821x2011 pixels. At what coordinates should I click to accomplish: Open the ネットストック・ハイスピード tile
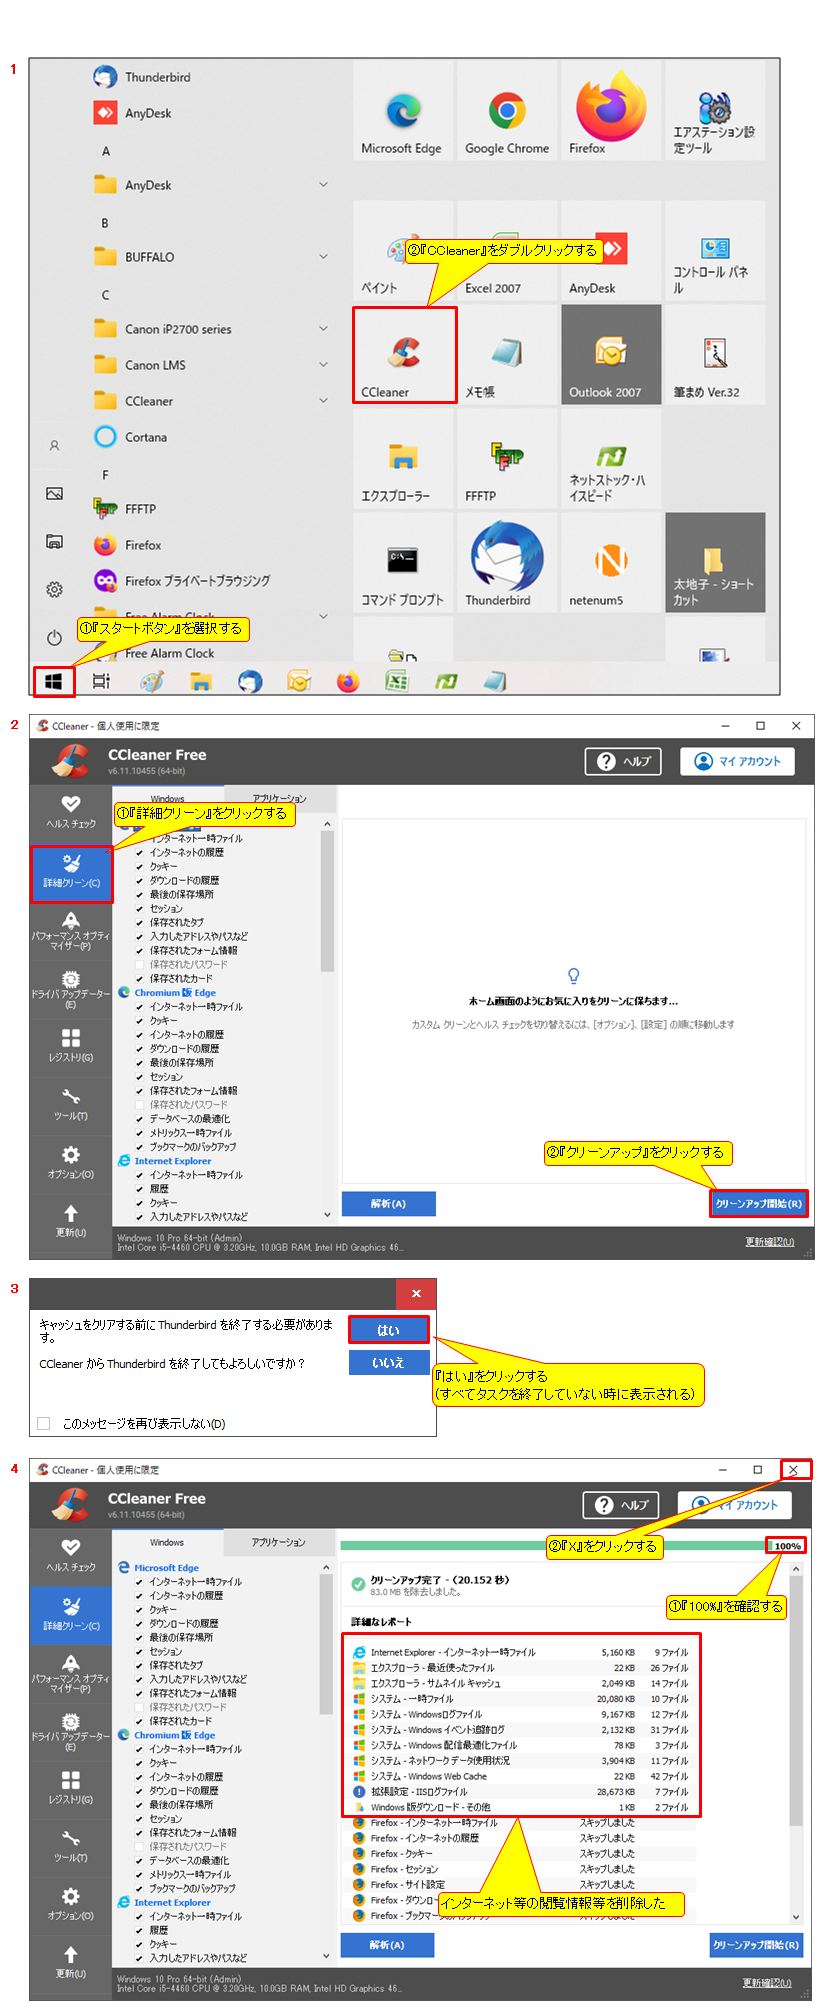point(611,459)
